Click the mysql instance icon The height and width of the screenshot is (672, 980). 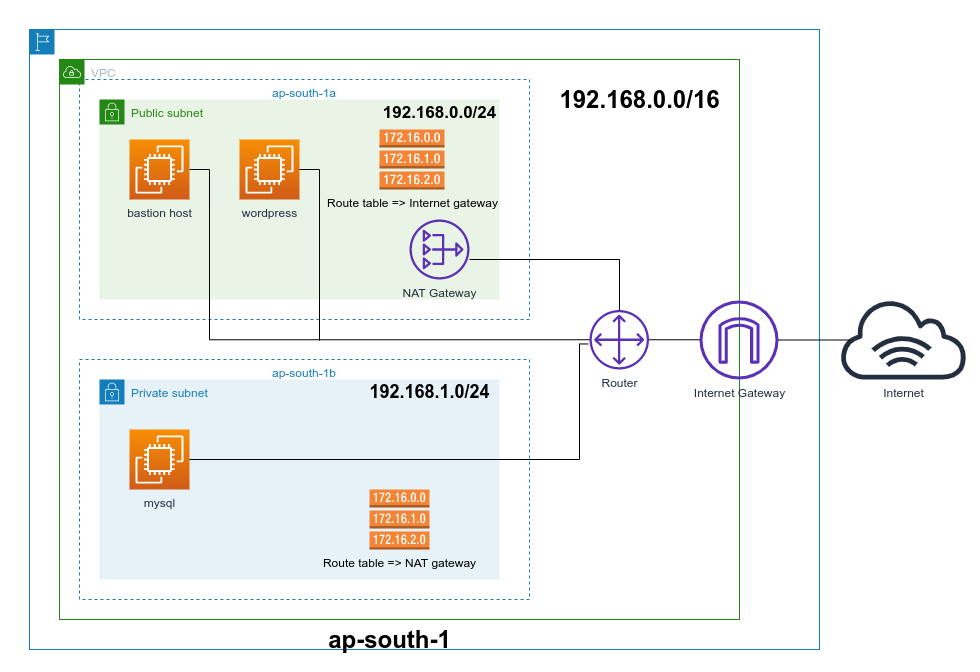[x=159, y=459]
